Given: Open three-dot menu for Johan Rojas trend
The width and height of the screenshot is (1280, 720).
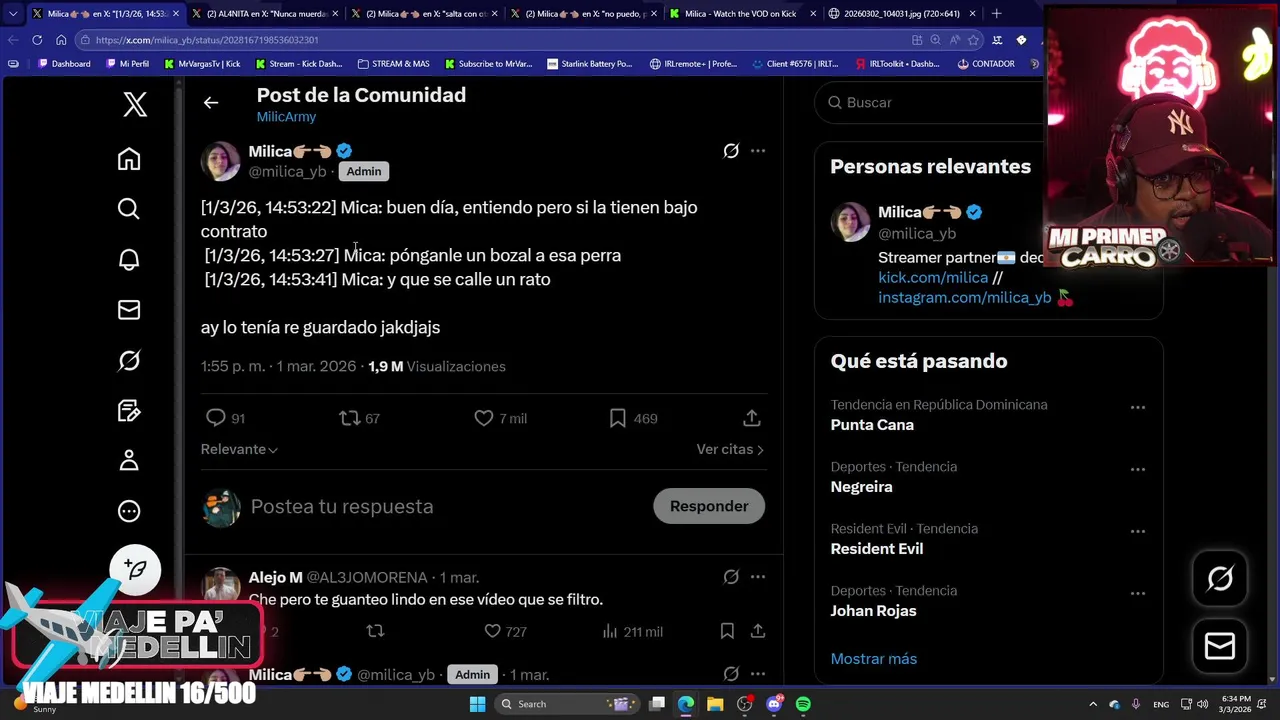Looking at the screenshot, I should pos(1137,593).
